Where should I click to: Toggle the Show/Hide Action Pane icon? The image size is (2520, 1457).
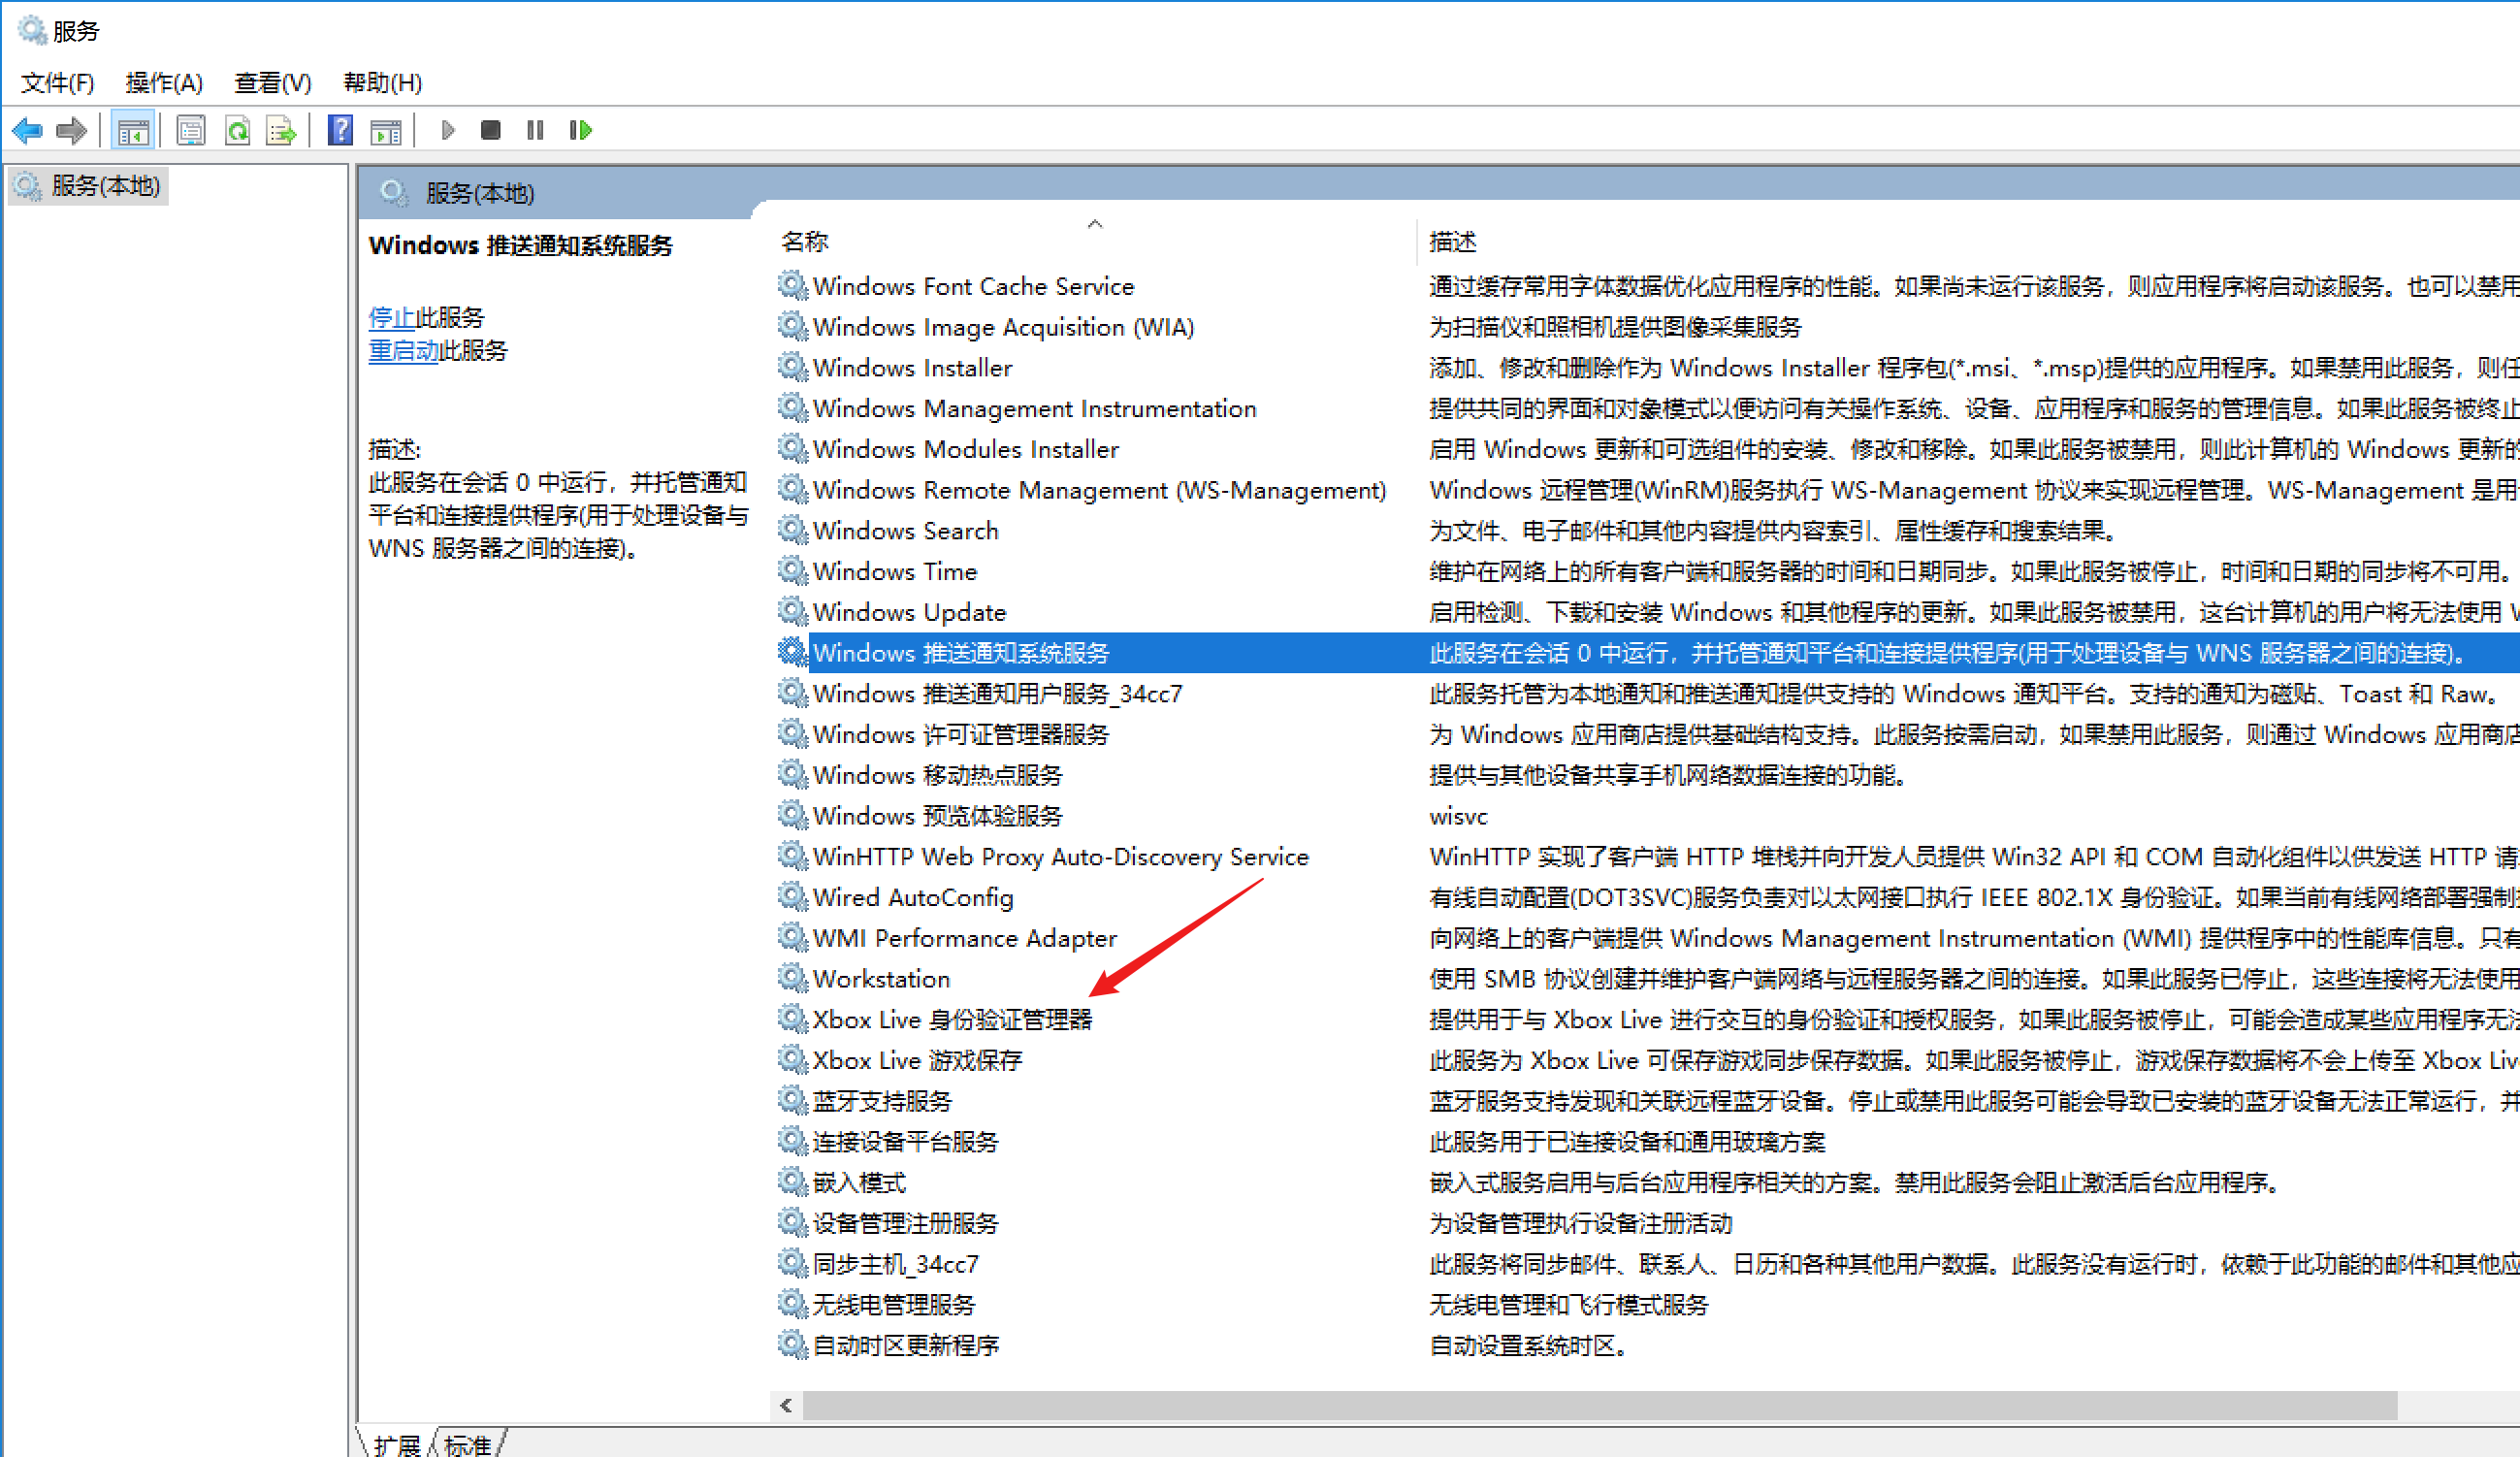(385, 130)
